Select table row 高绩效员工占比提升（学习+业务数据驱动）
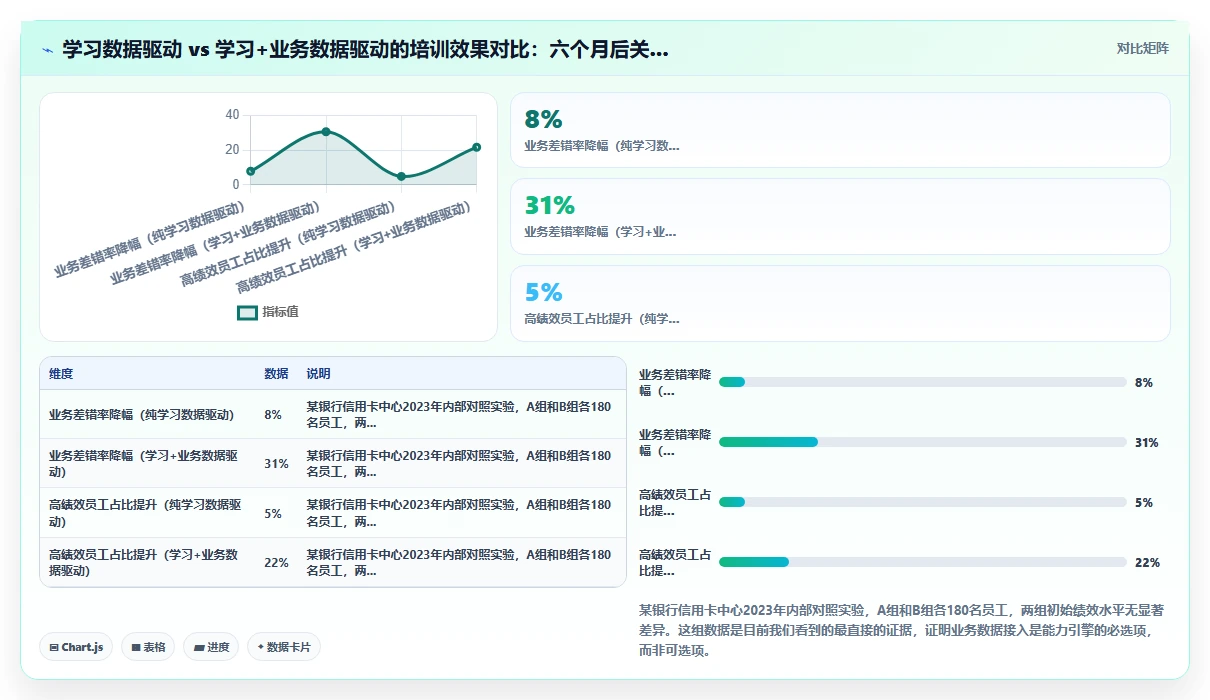The height and width of the screenshot is (700, 1210). tap(333, 562)
